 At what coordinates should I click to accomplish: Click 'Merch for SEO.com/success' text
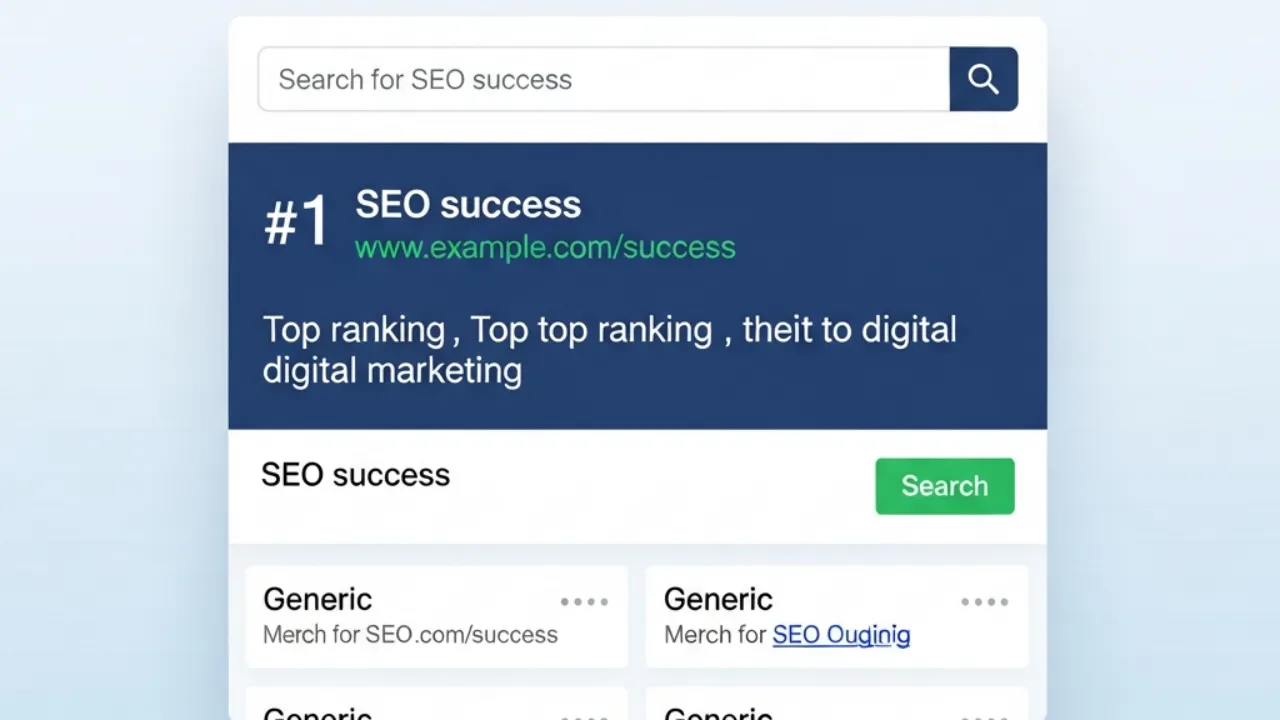(x=410, y=634)
